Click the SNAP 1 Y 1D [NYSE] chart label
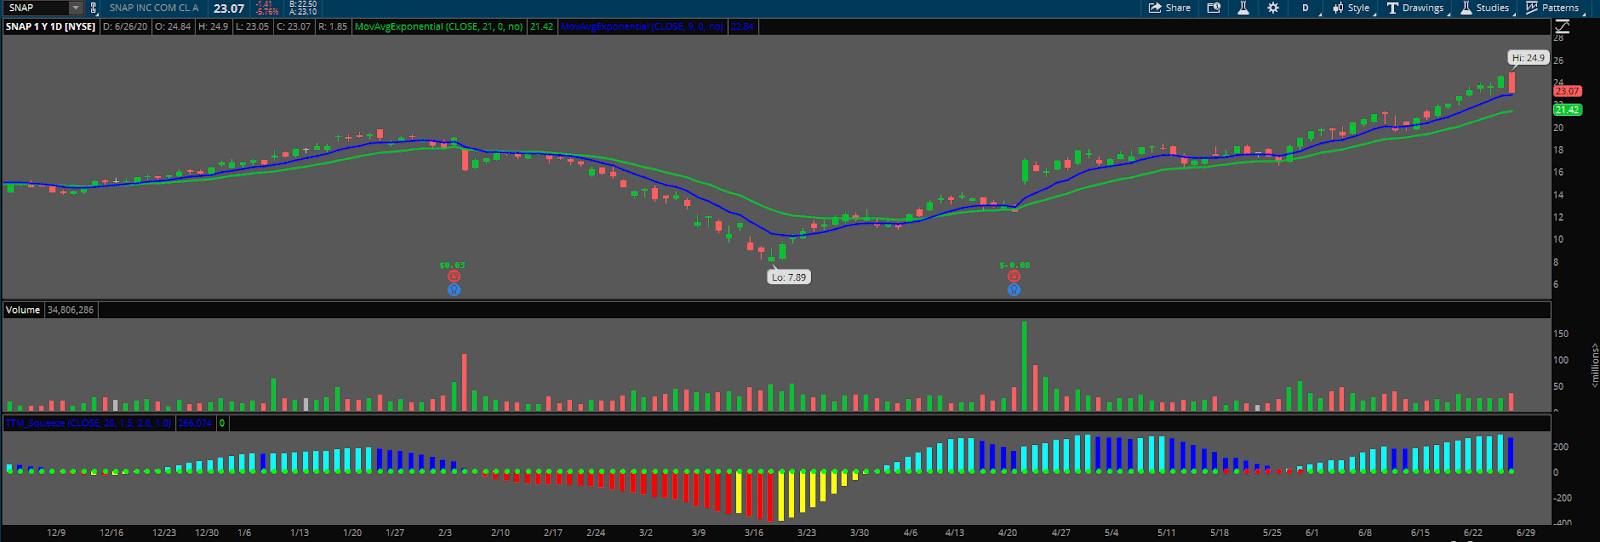 (51, 27)
